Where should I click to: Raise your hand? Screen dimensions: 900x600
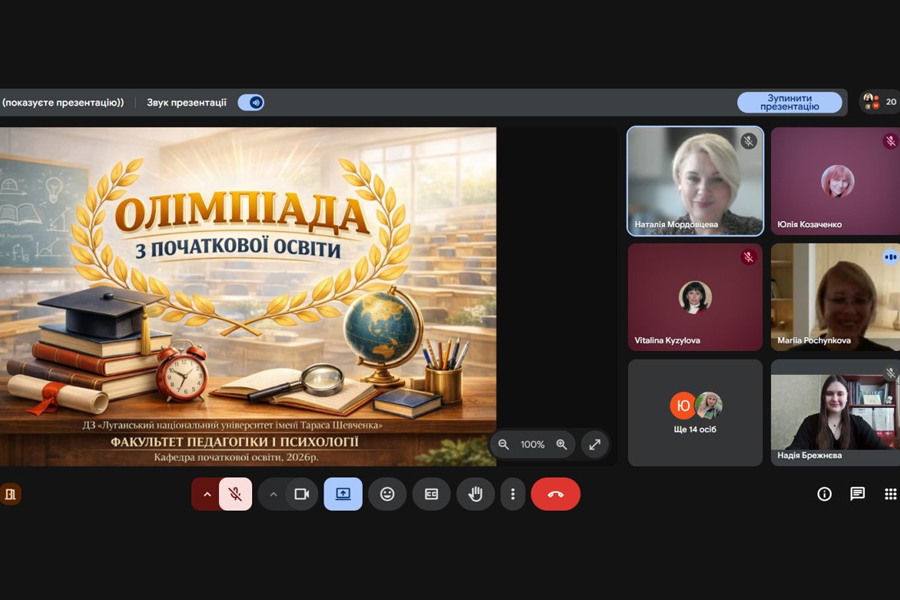pyautogui.click(x=476, y=494)
